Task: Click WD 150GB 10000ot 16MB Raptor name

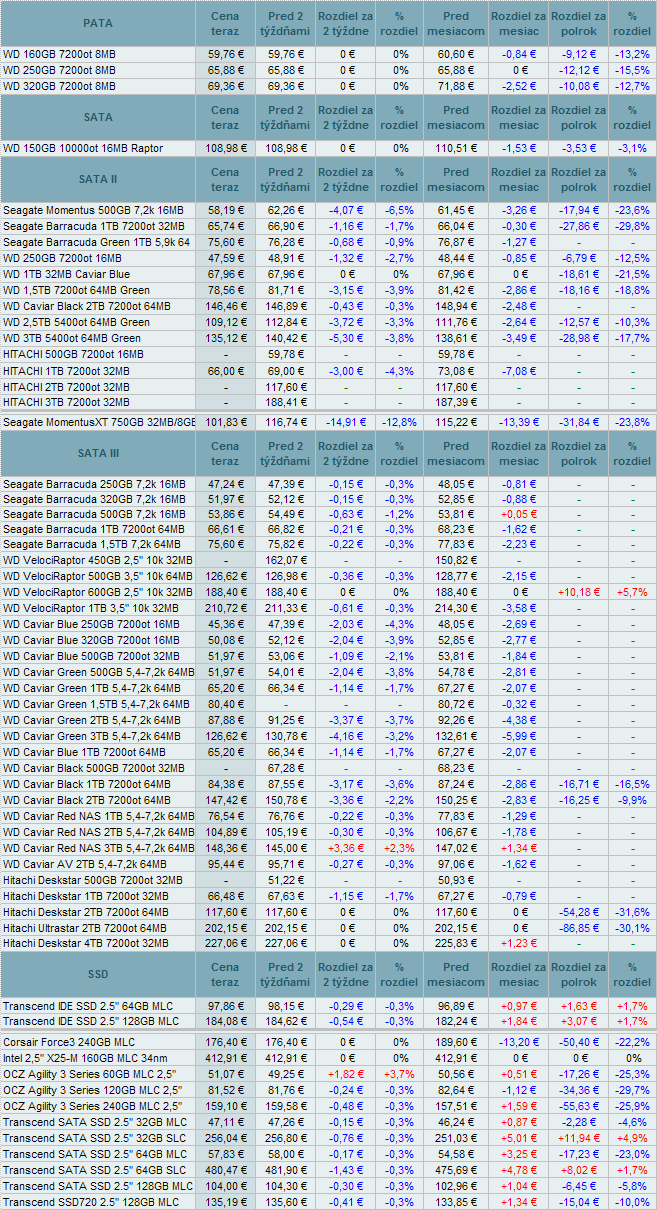Action: coord(83,148)
